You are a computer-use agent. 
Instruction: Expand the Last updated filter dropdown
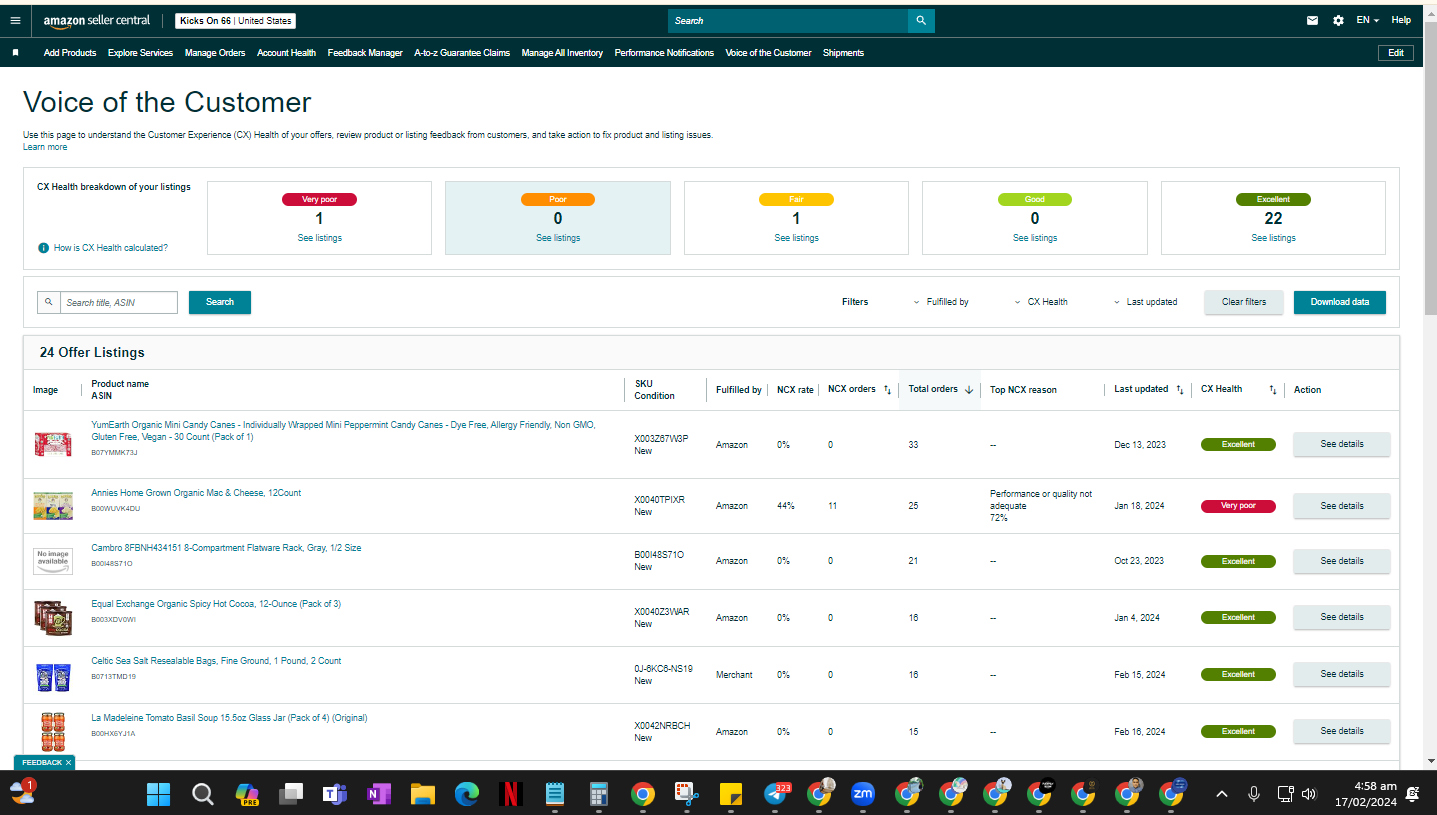click(1145, 302)
